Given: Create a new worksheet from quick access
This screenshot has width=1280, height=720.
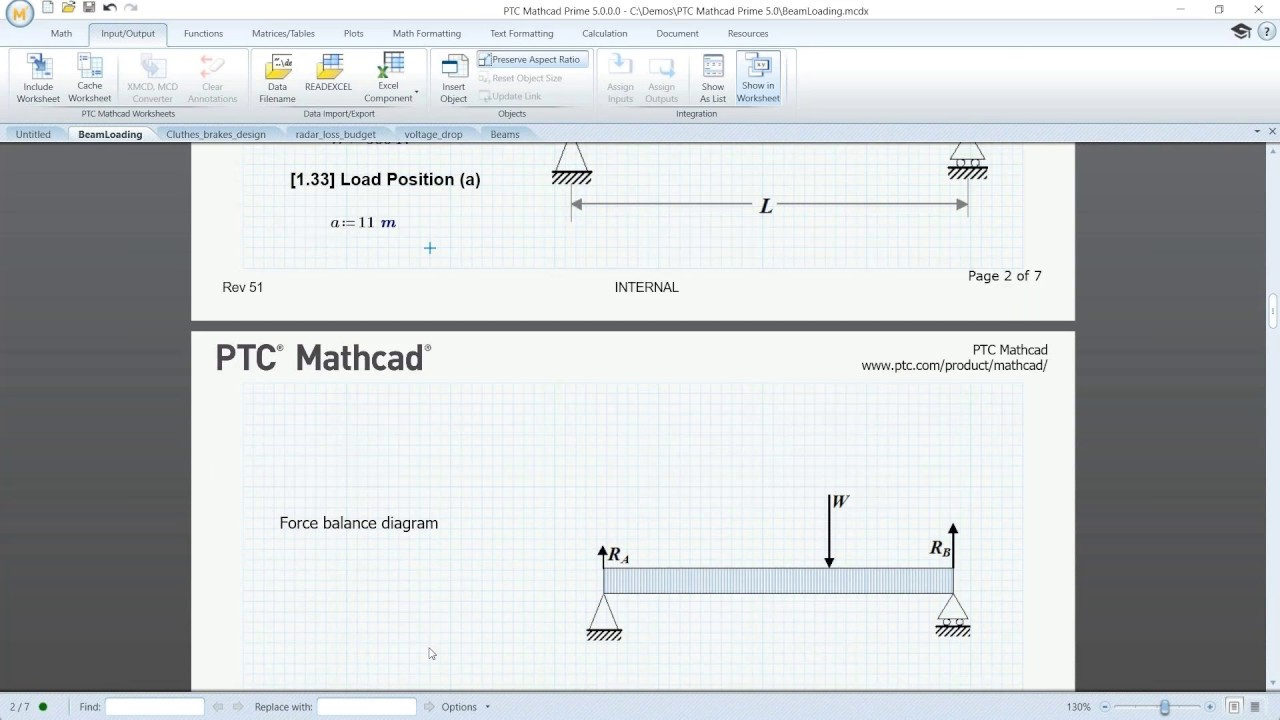Looking at the screenshot, I should click(47, 8).
